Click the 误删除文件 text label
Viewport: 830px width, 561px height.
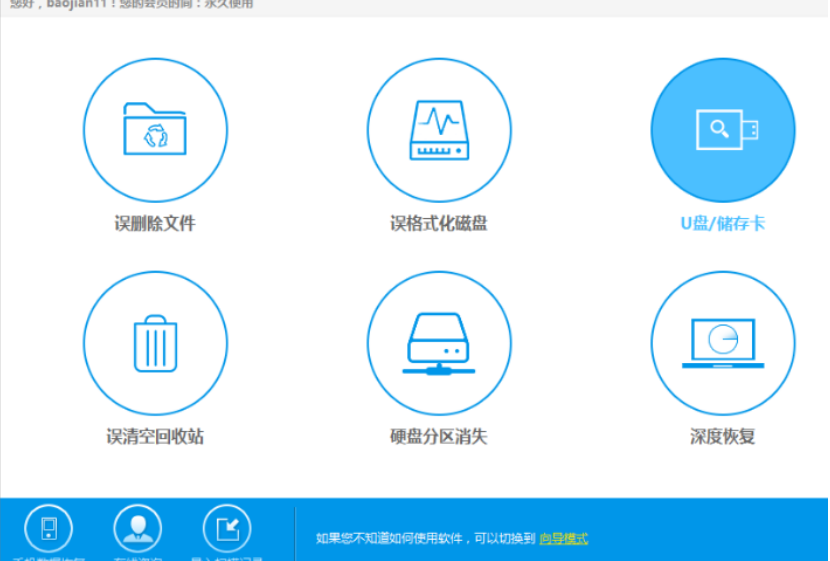tap(155, 223)
